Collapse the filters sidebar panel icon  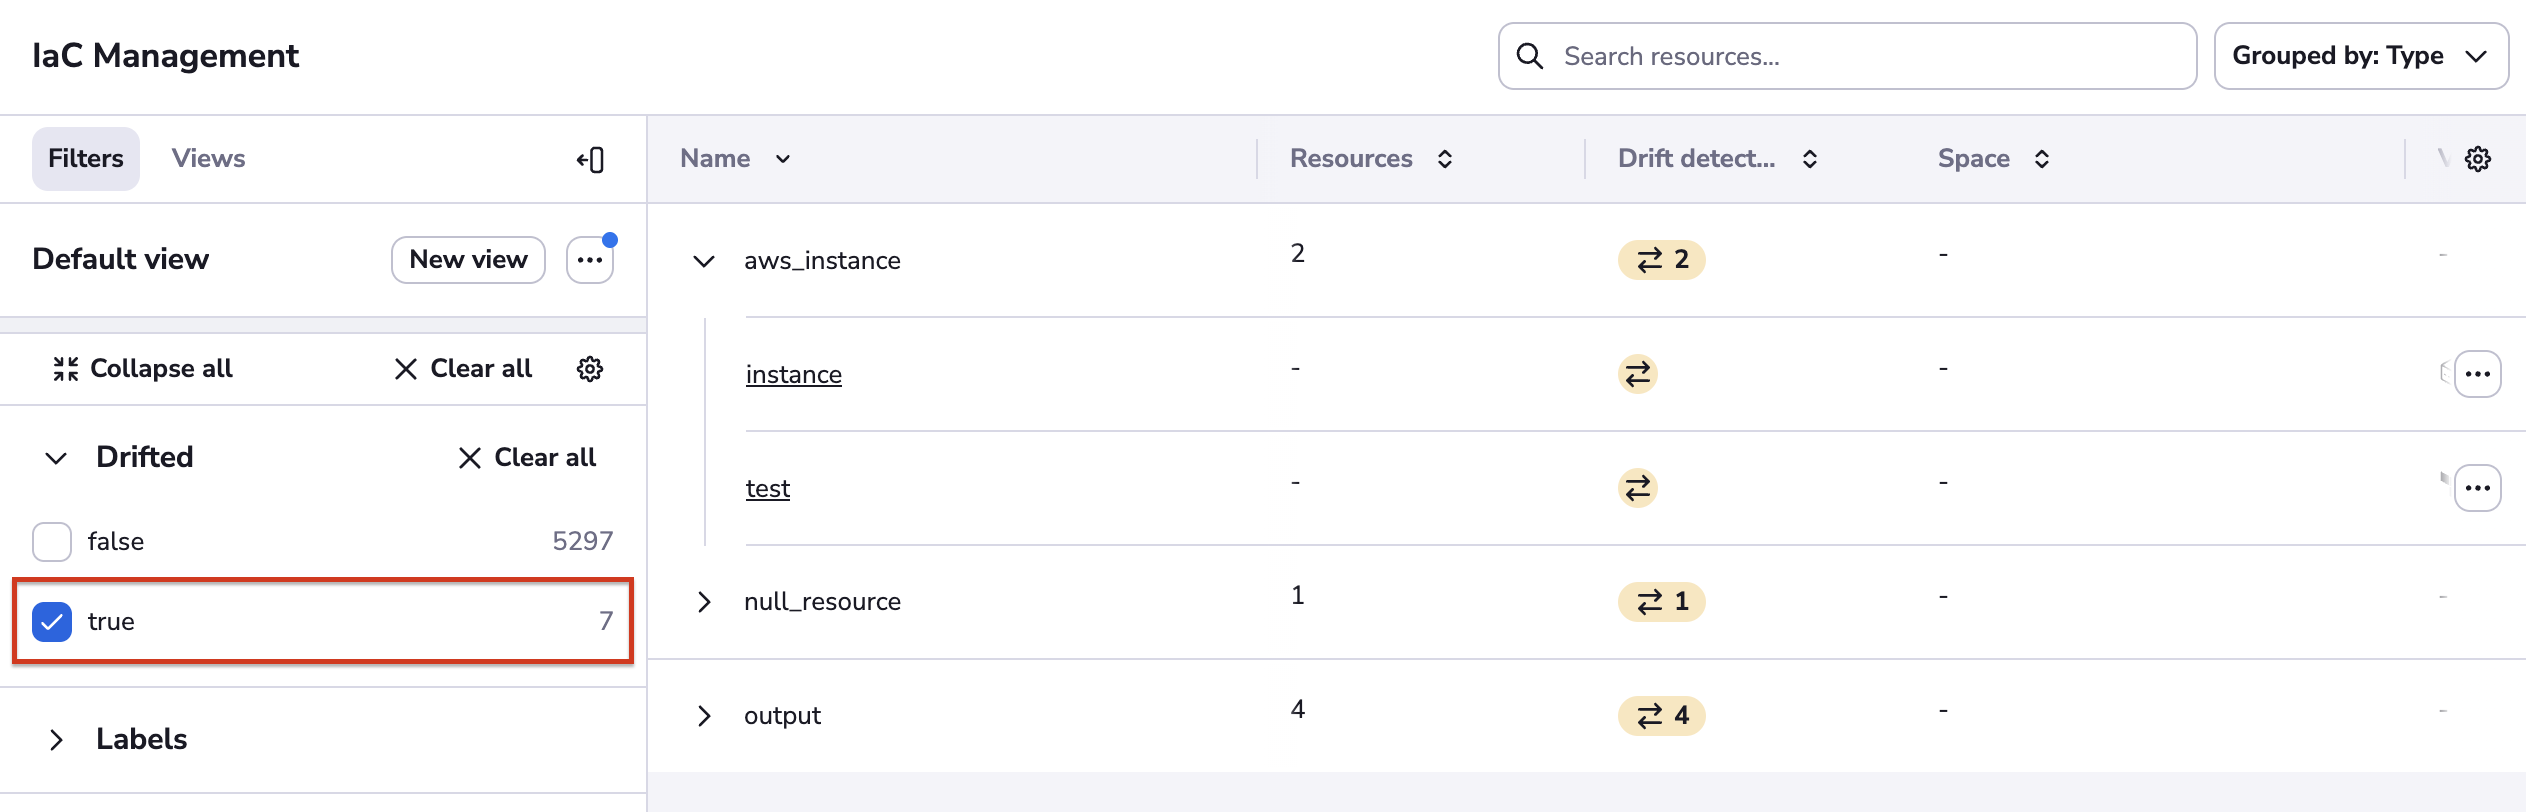pos(590,160)
